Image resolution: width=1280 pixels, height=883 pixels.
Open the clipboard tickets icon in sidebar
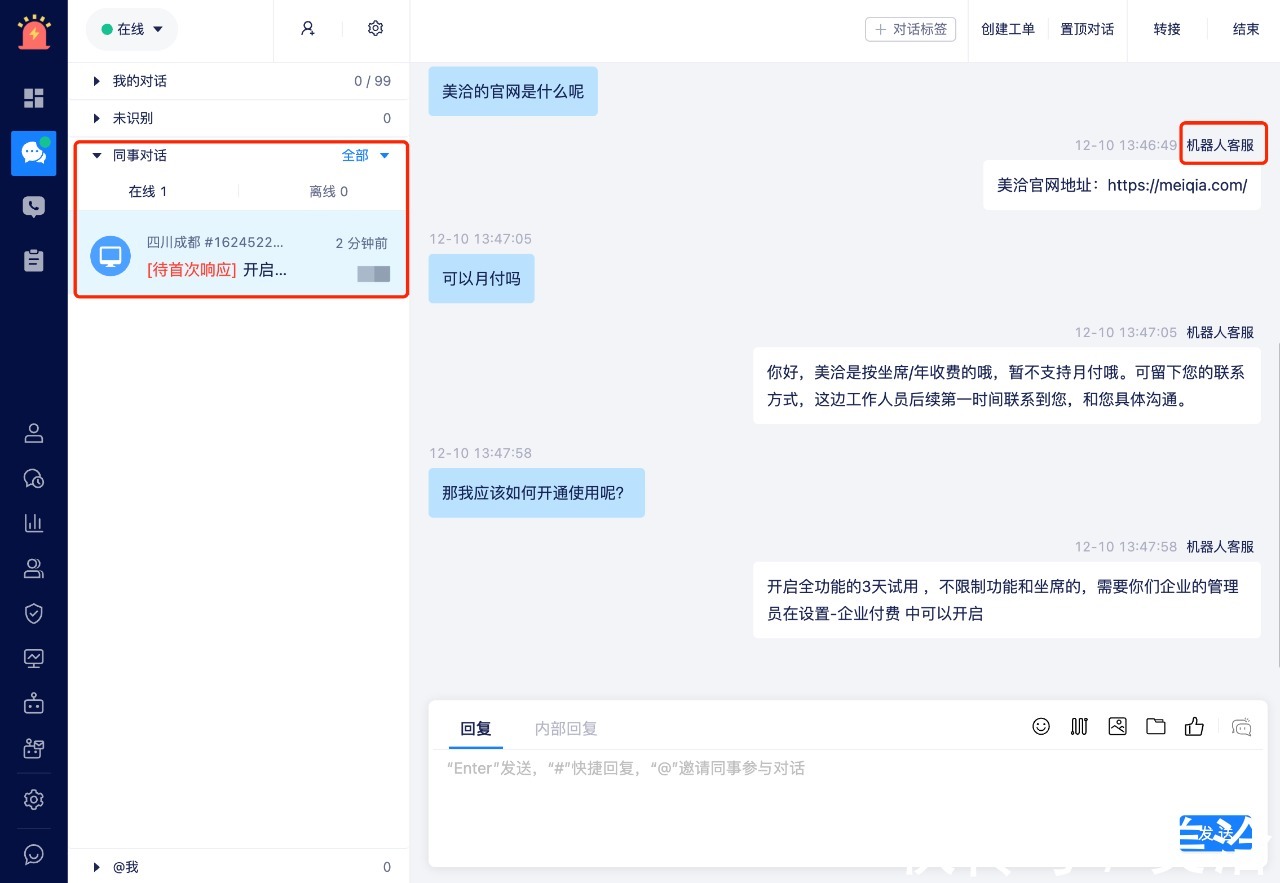pyautogui.click(x=34, y=260)
